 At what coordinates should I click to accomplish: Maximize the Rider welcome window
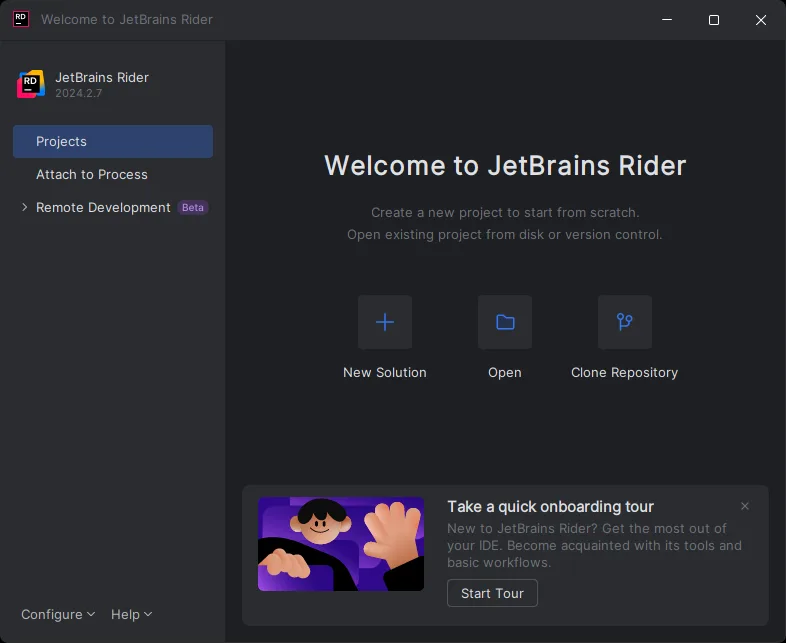point(714,20)
